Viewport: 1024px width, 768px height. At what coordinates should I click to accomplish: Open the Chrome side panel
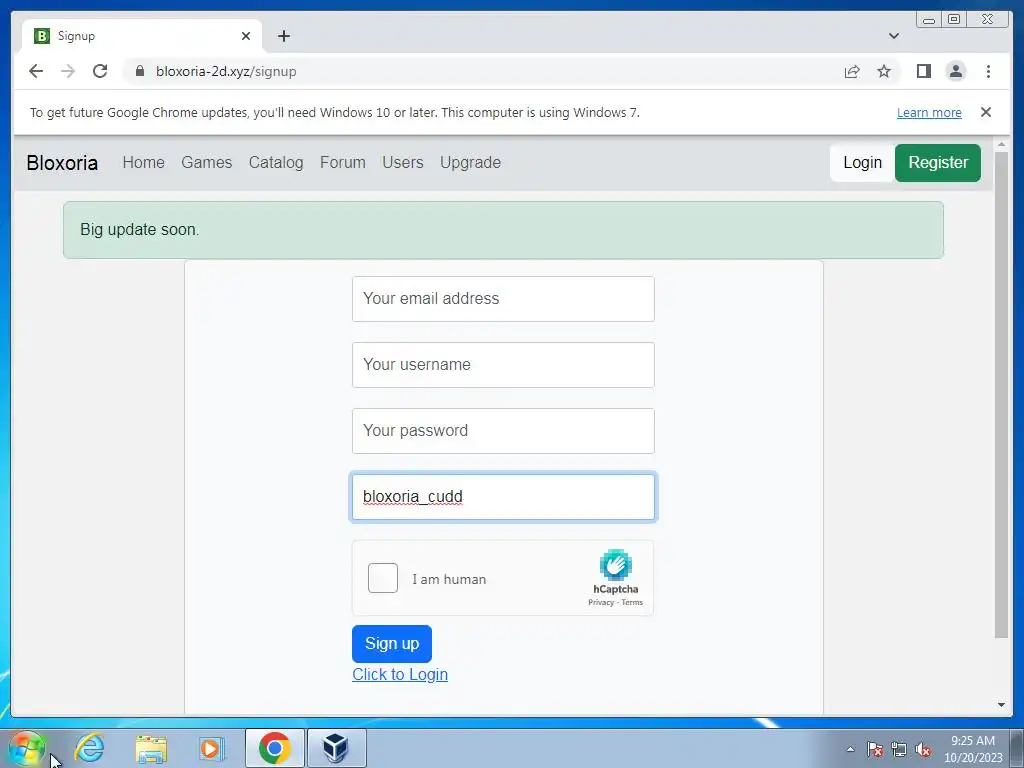click(x=923, y=71)
